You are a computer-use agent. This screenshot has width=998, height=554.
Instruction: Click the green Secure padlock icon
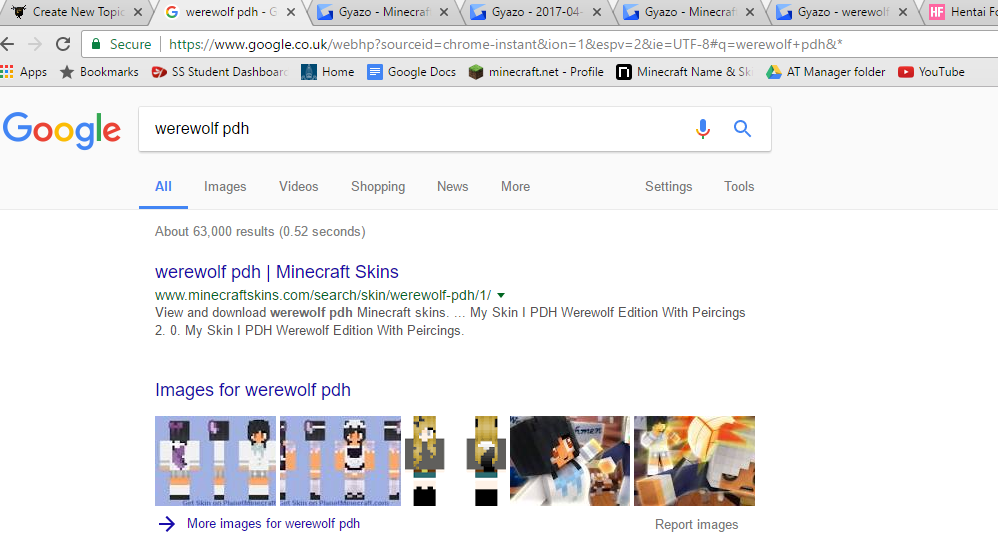coord(96,44)
